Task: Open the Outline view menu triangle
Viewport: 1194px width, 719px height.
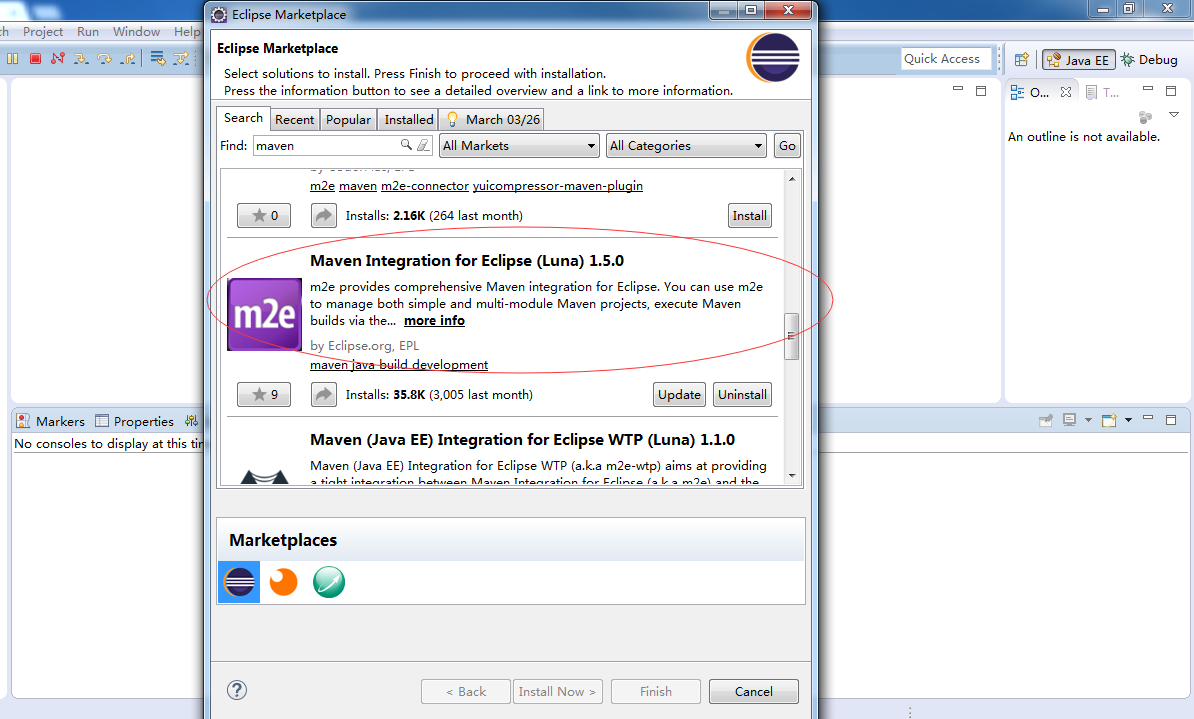Action: click(x=1173, y=115)
